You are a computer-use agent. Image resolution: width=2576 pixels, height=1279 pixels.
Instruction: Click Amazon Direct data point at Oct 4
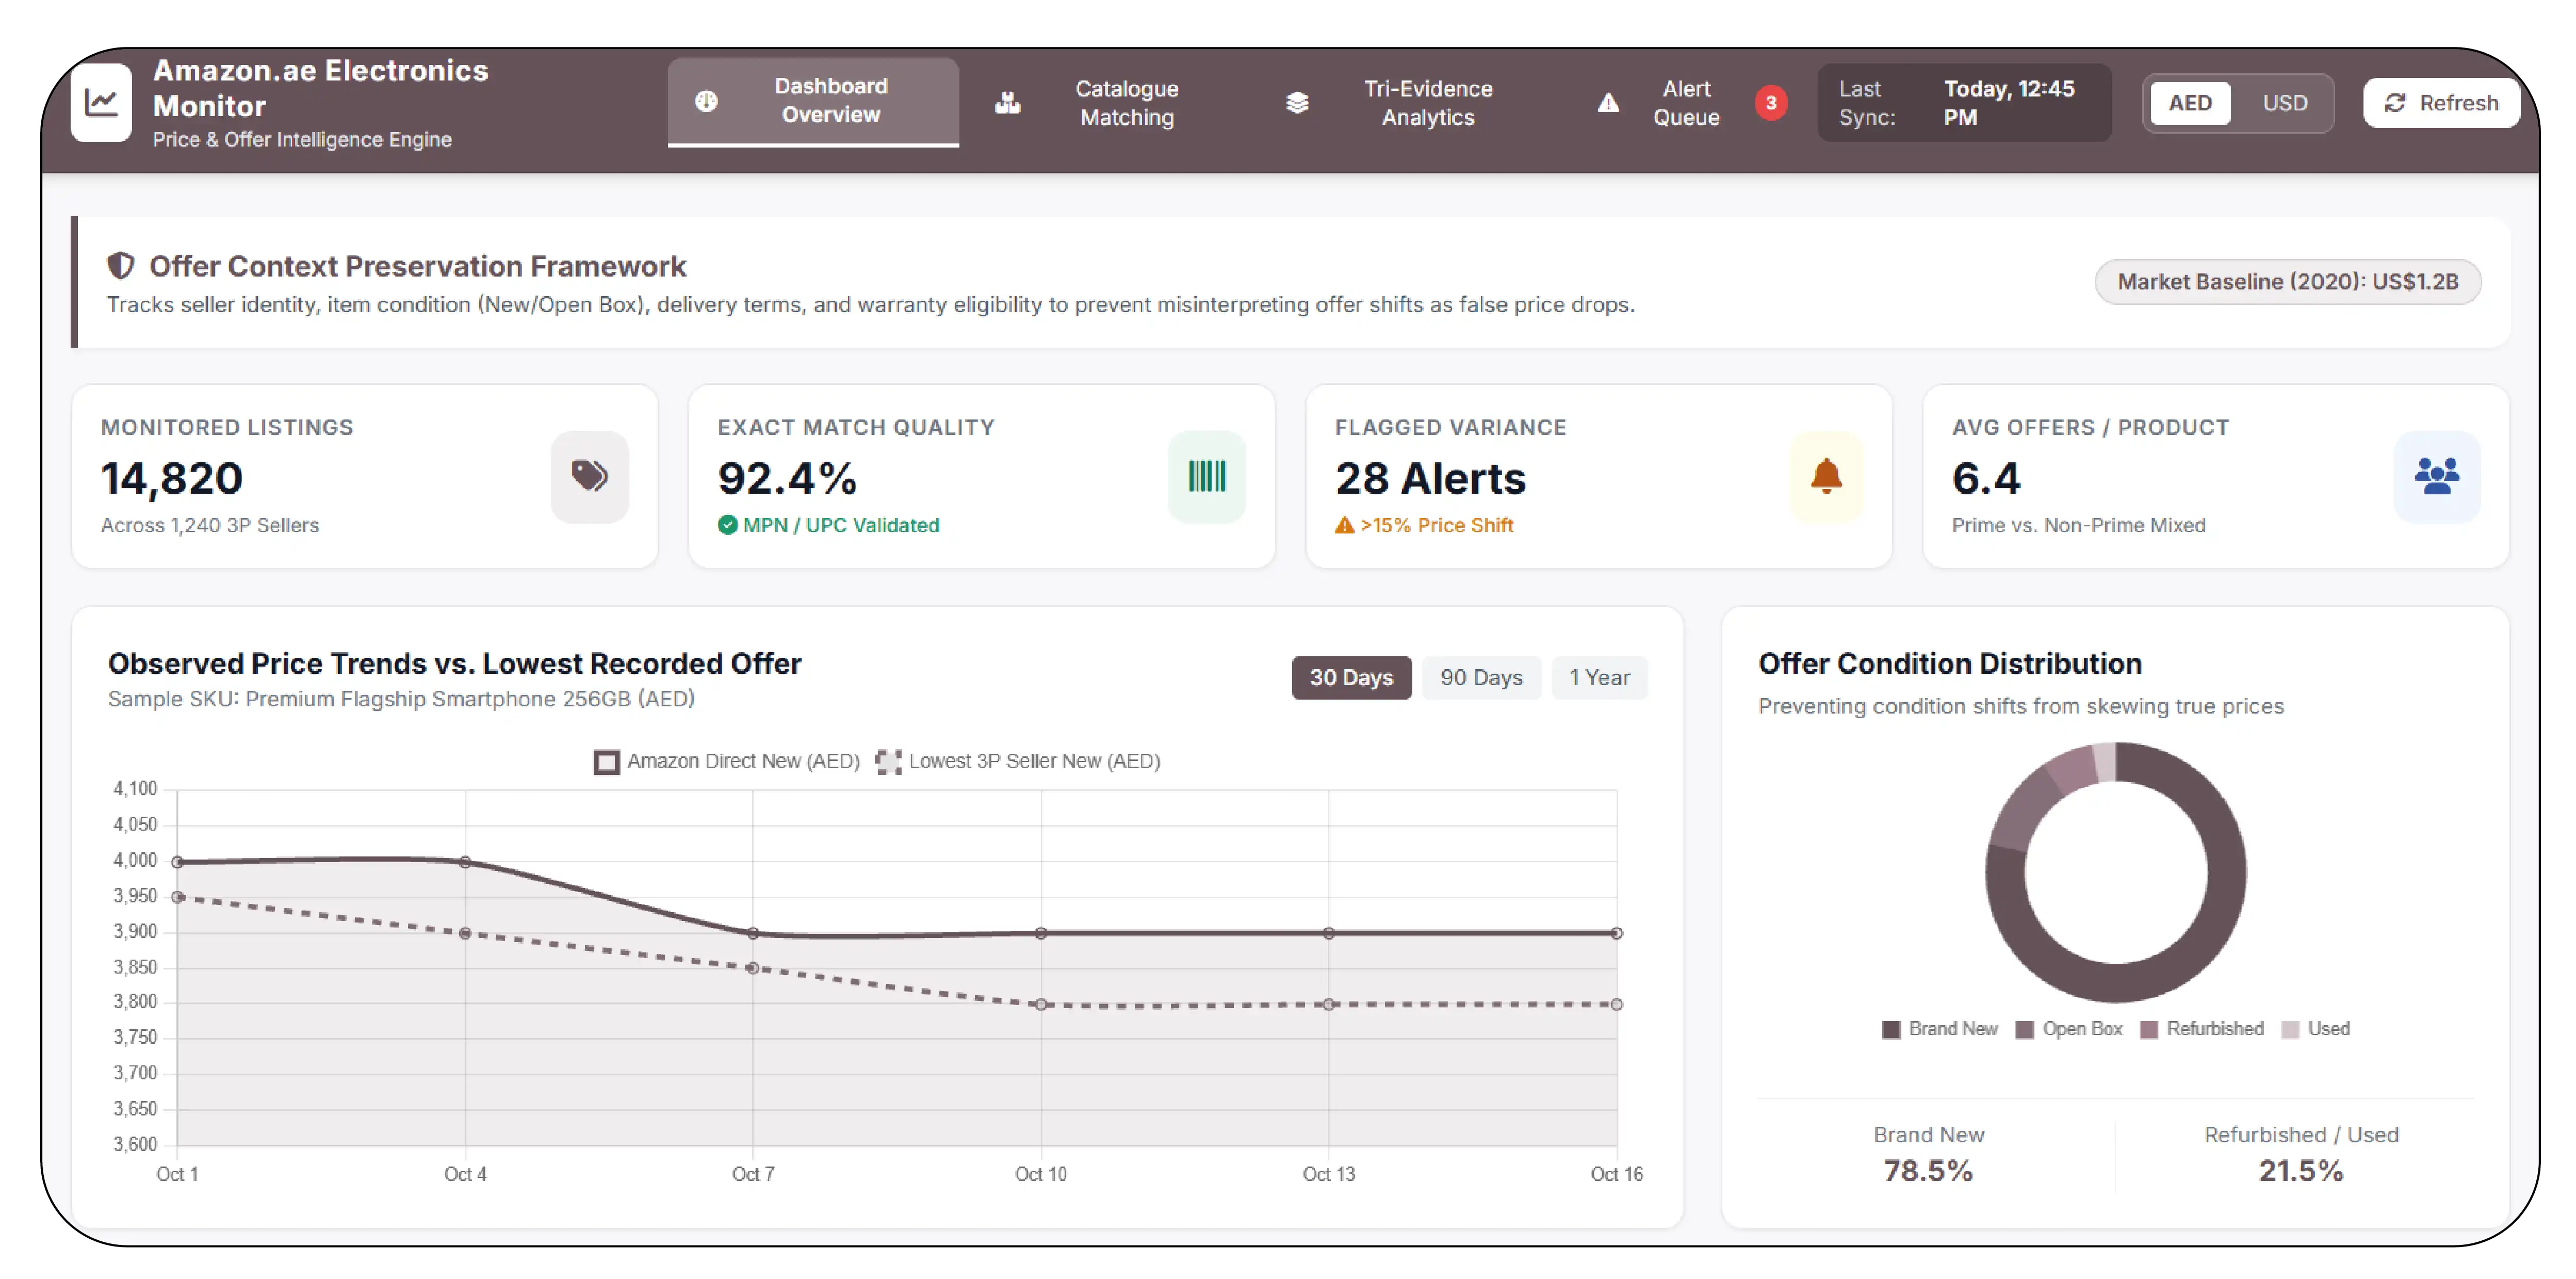465,862
